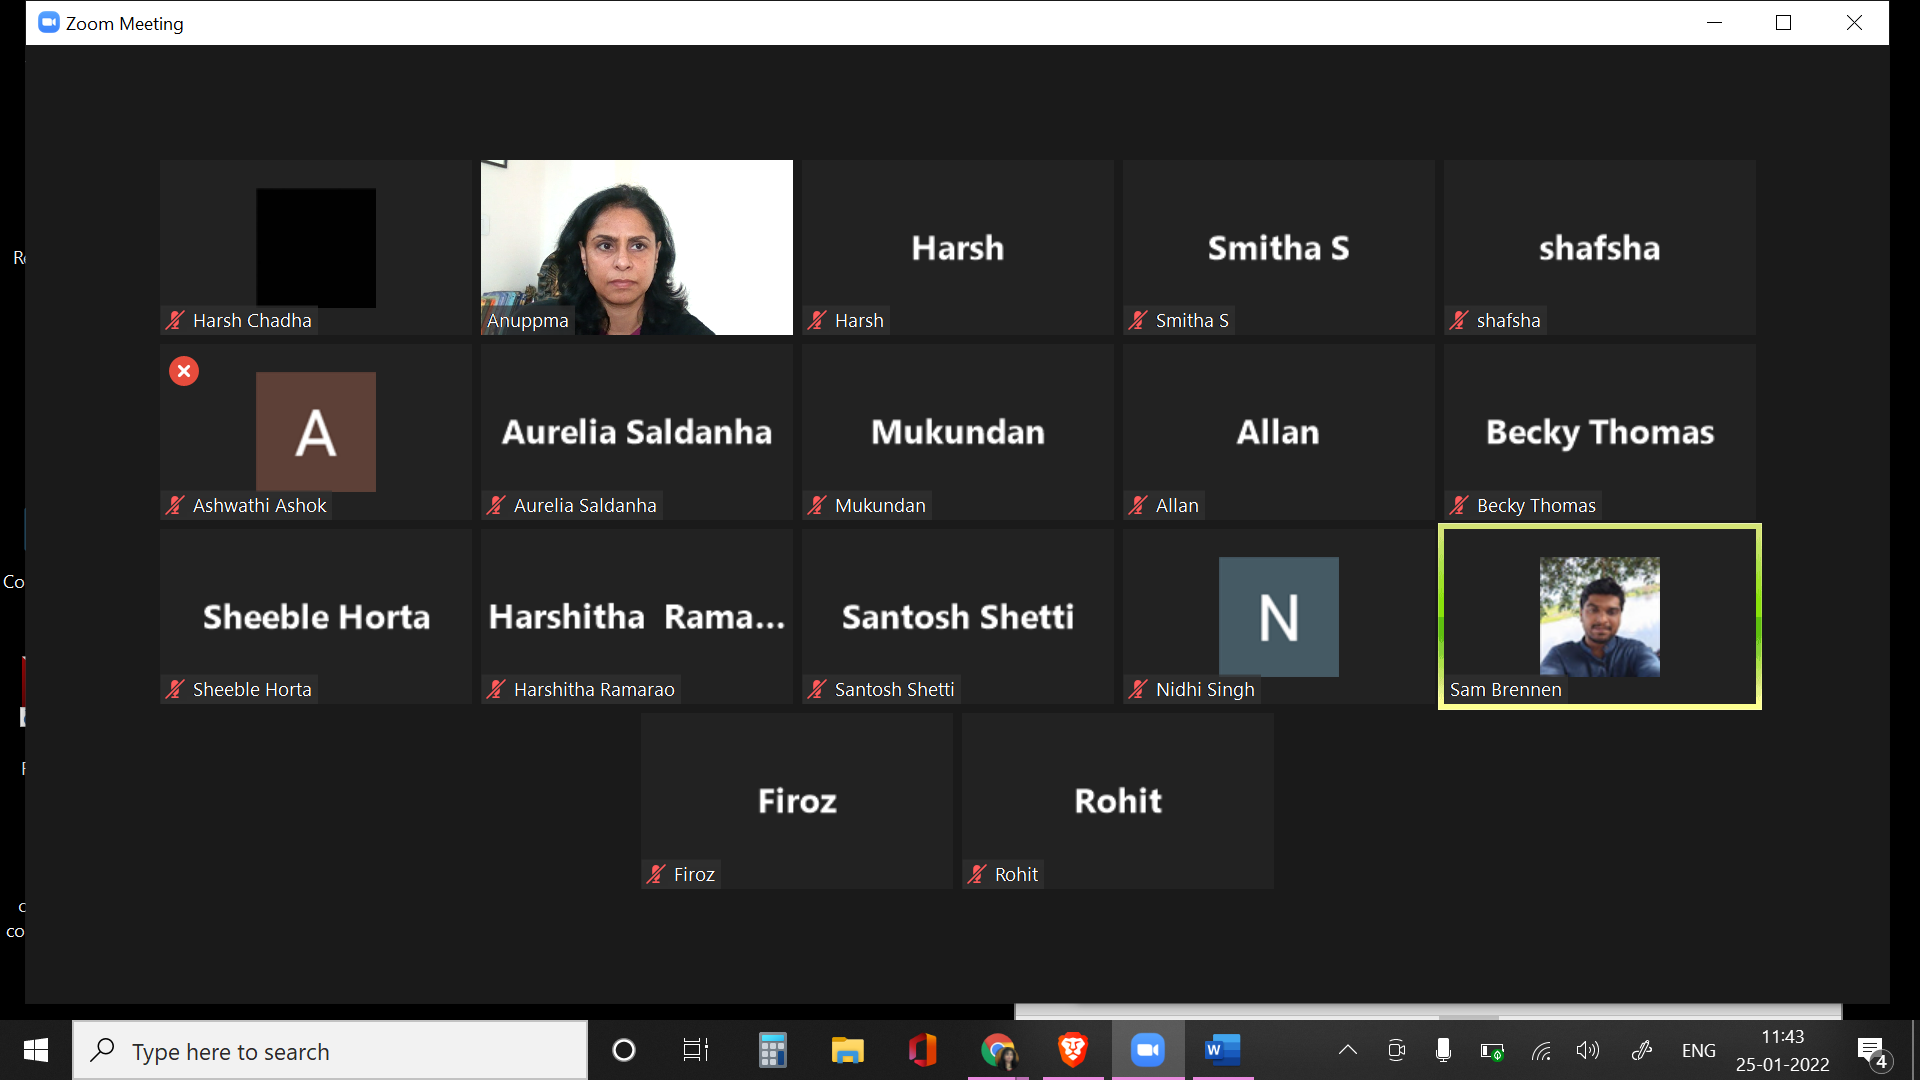Open Google Chrome from the taskbar

point(997,1050)
